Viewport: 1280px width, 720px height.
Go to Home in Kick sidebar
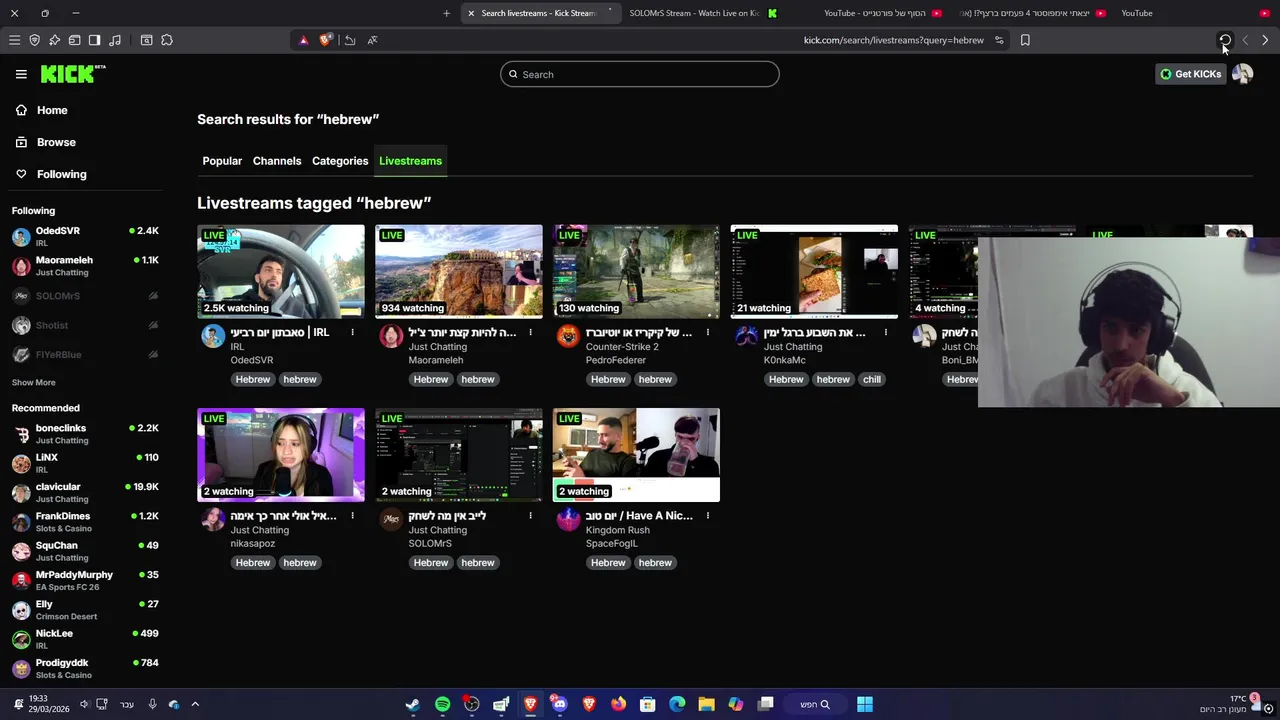[x=52, y=110]
